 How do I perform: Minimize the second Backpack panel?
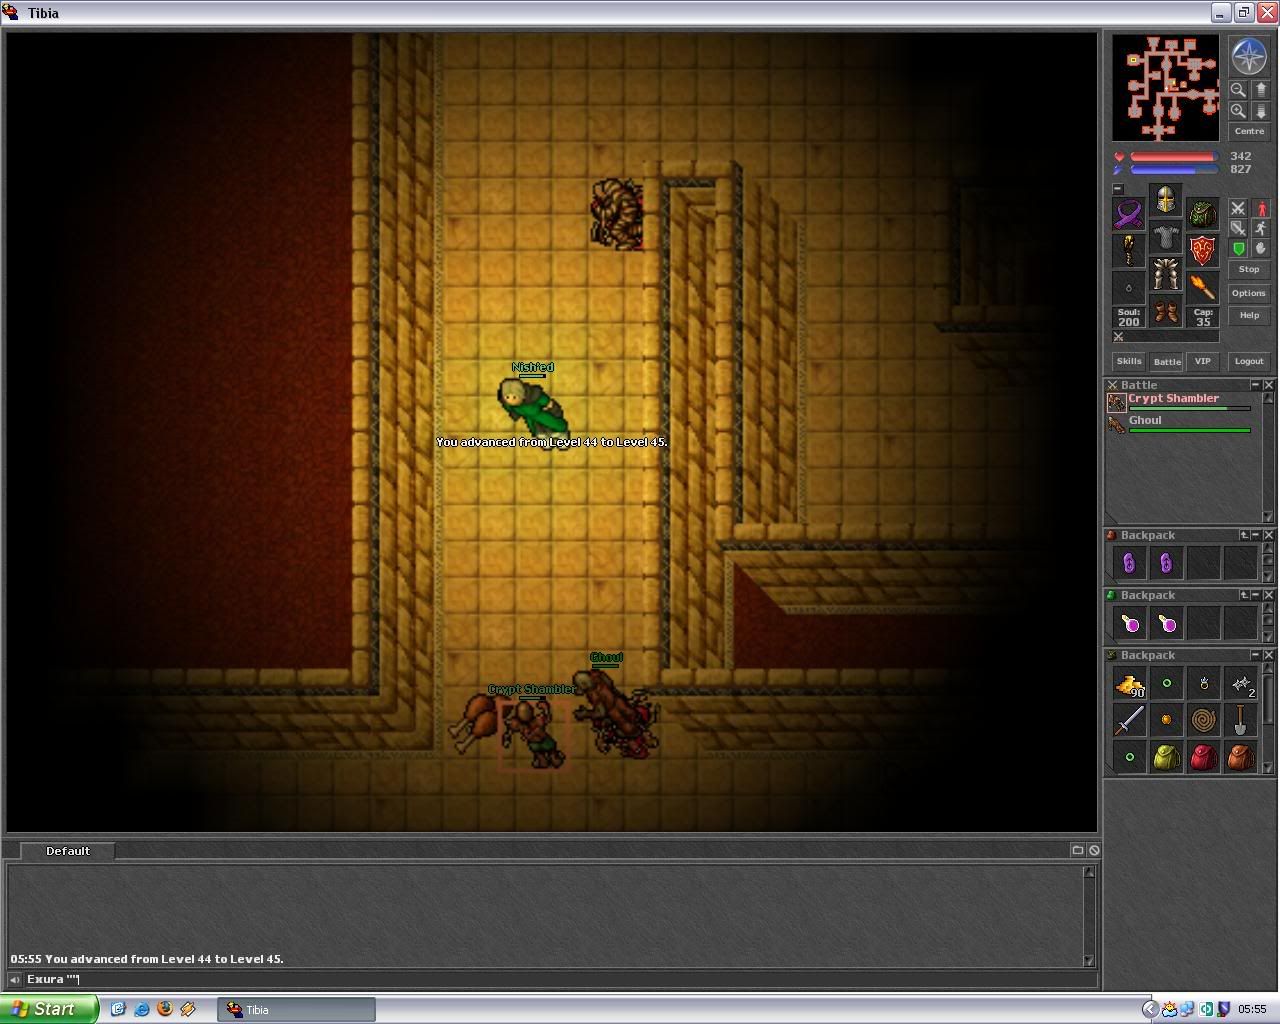[1255, 595]
